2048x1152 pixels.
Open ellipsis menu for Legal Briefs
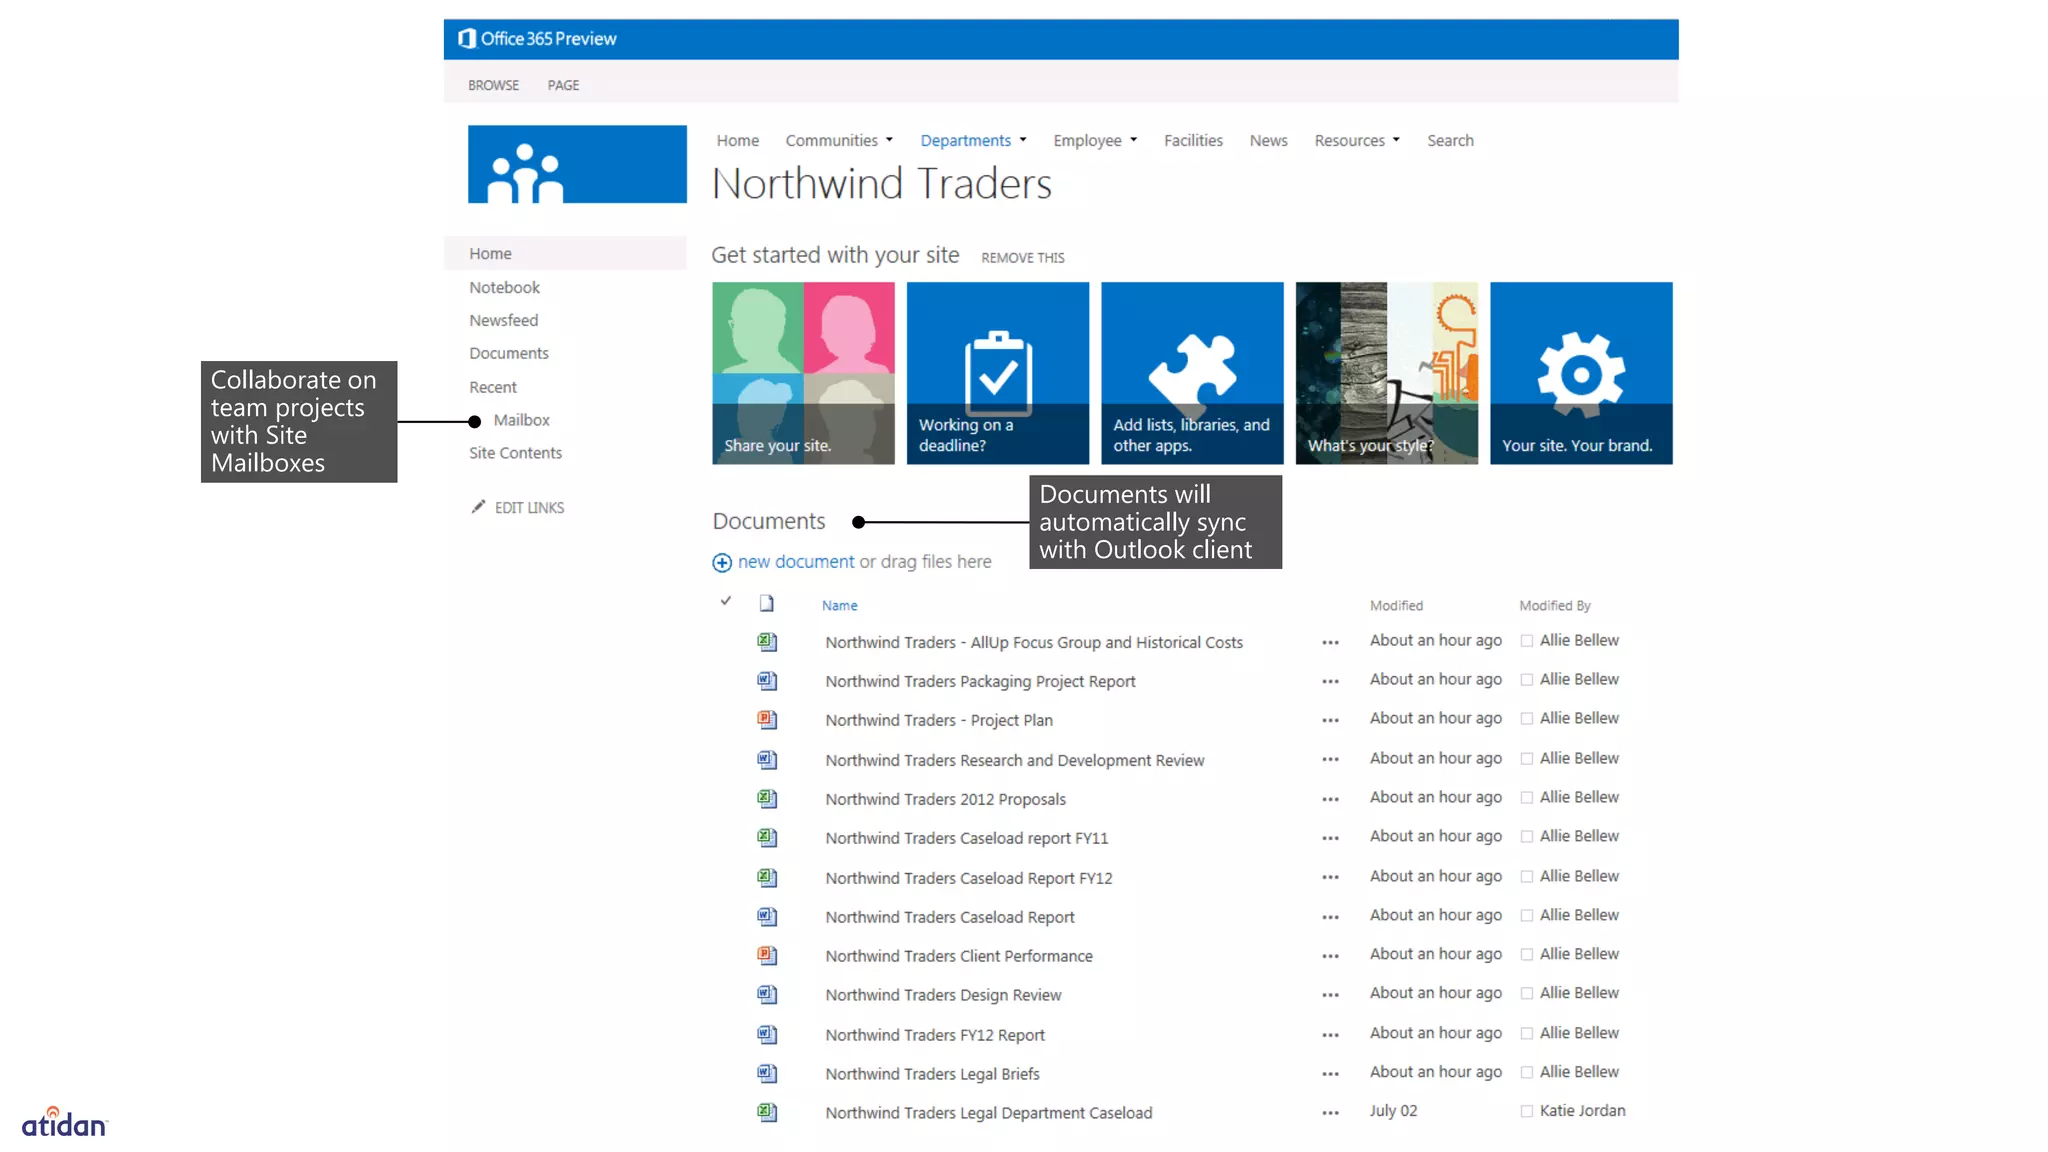(1330, 1075)
